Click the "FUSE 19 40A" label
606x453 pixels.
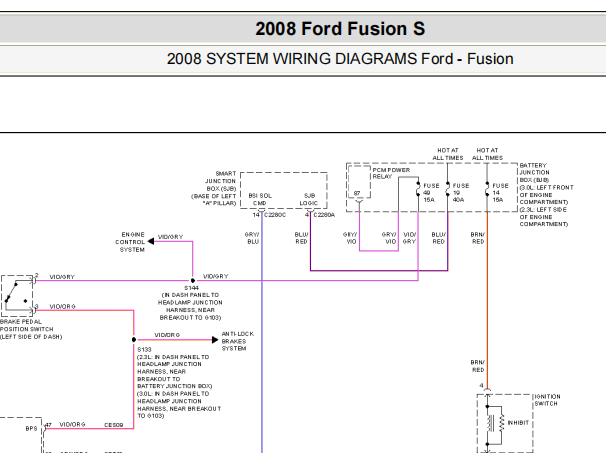(x=461, y=192)
